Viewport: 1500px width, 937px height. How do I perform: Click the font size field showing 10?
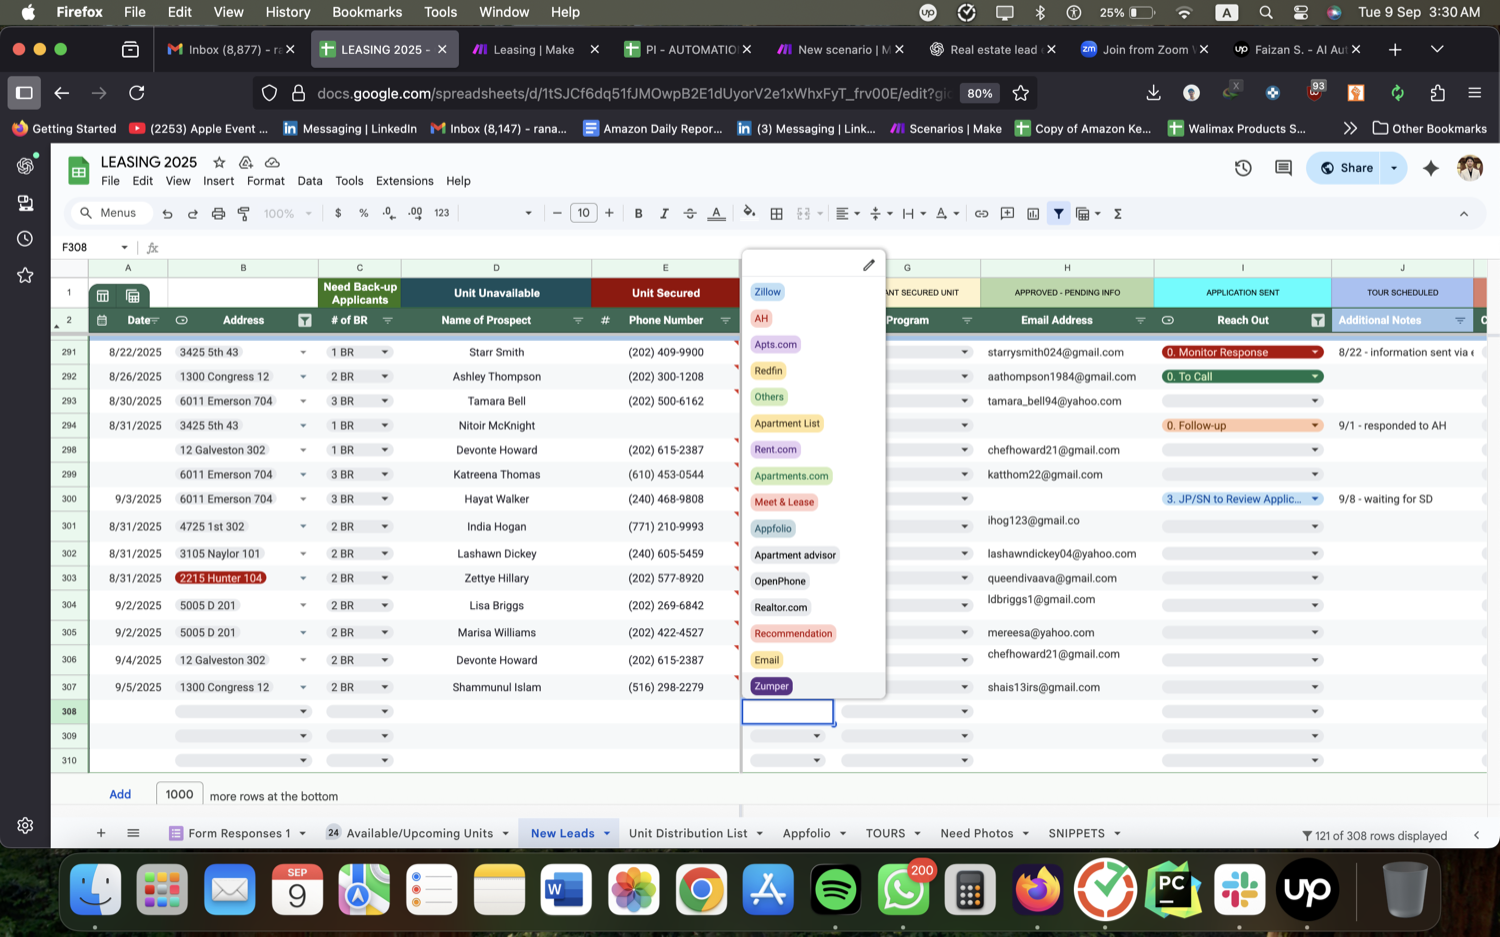pyautogui.click(x=583, y=213)
